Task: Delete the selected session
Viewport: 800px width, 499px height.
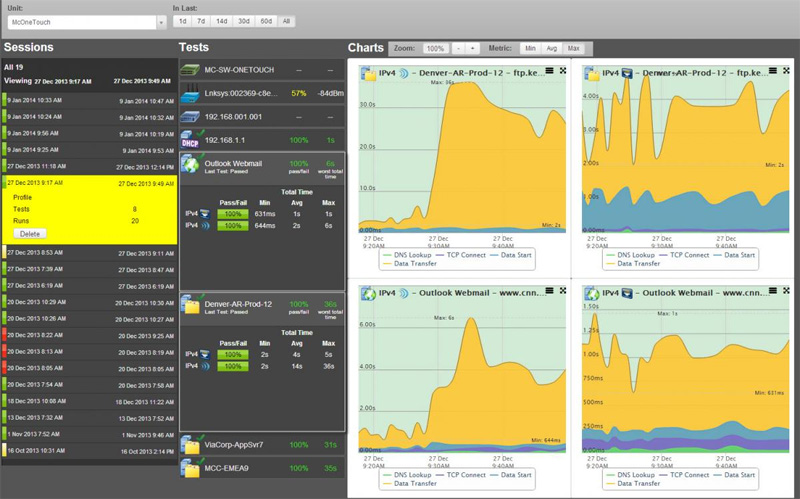Action: (30, 233)
